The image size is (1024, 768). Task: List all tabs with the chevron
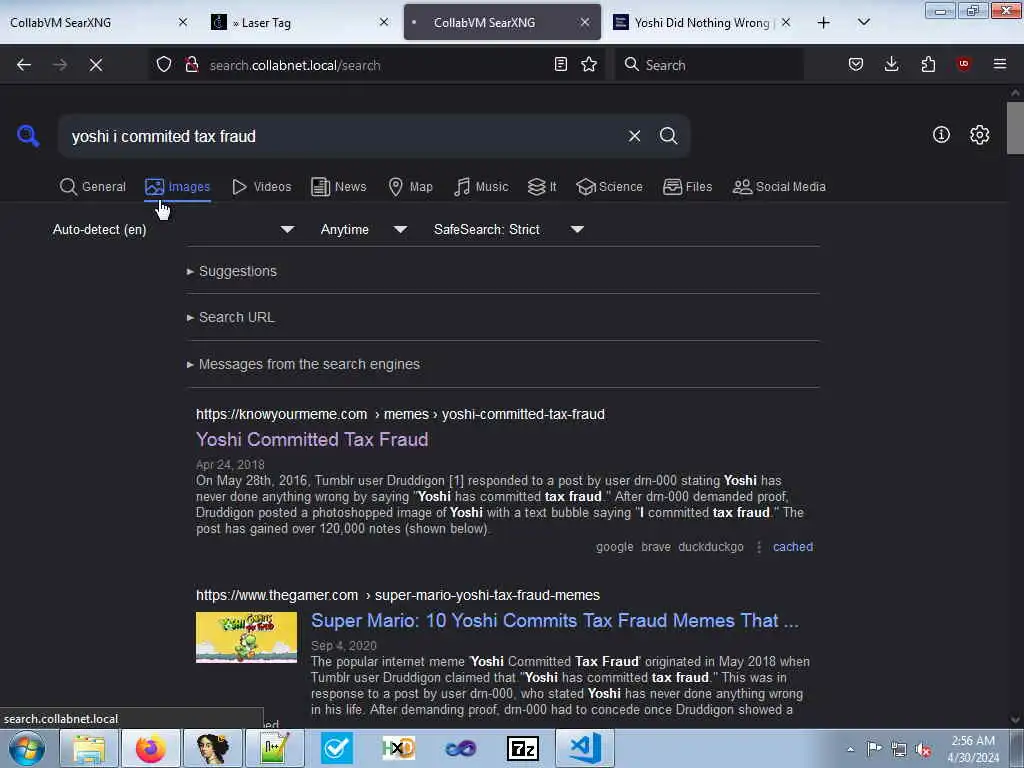tap(863, 23)
